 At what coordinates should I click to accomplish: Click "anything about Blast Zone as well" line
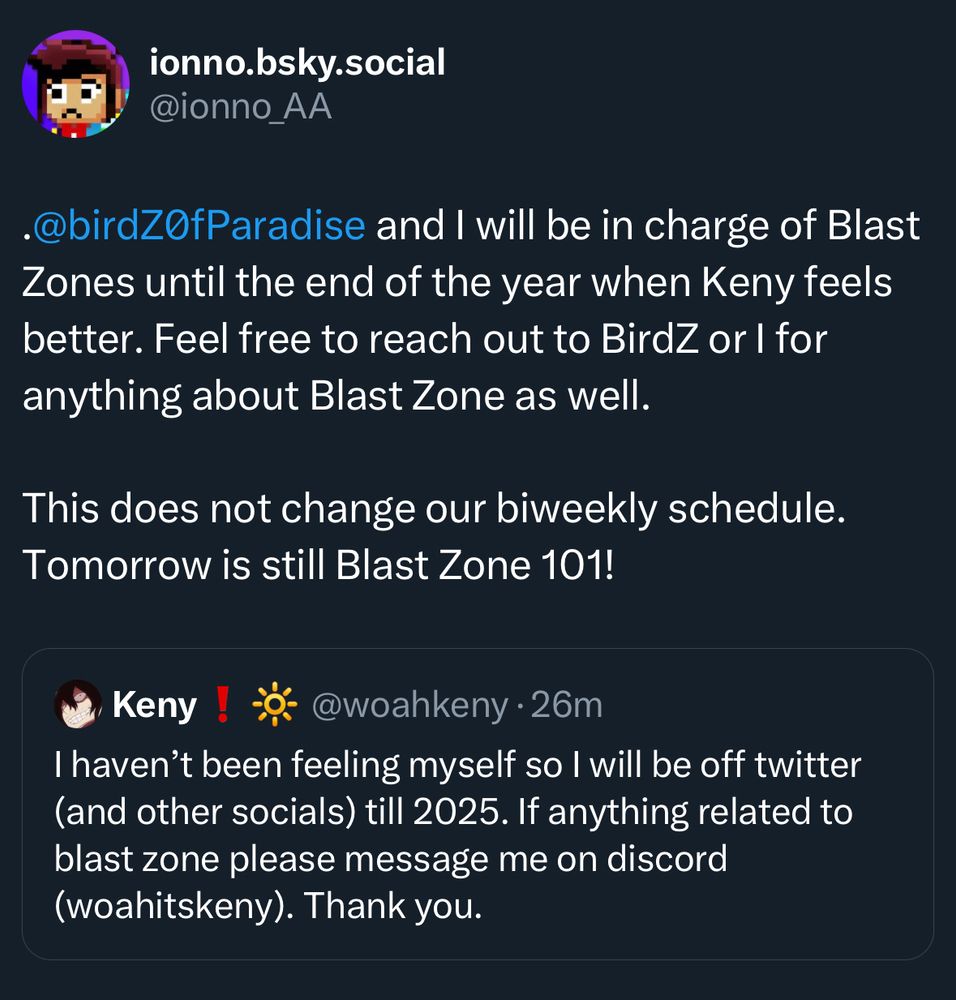coord(336,397)
